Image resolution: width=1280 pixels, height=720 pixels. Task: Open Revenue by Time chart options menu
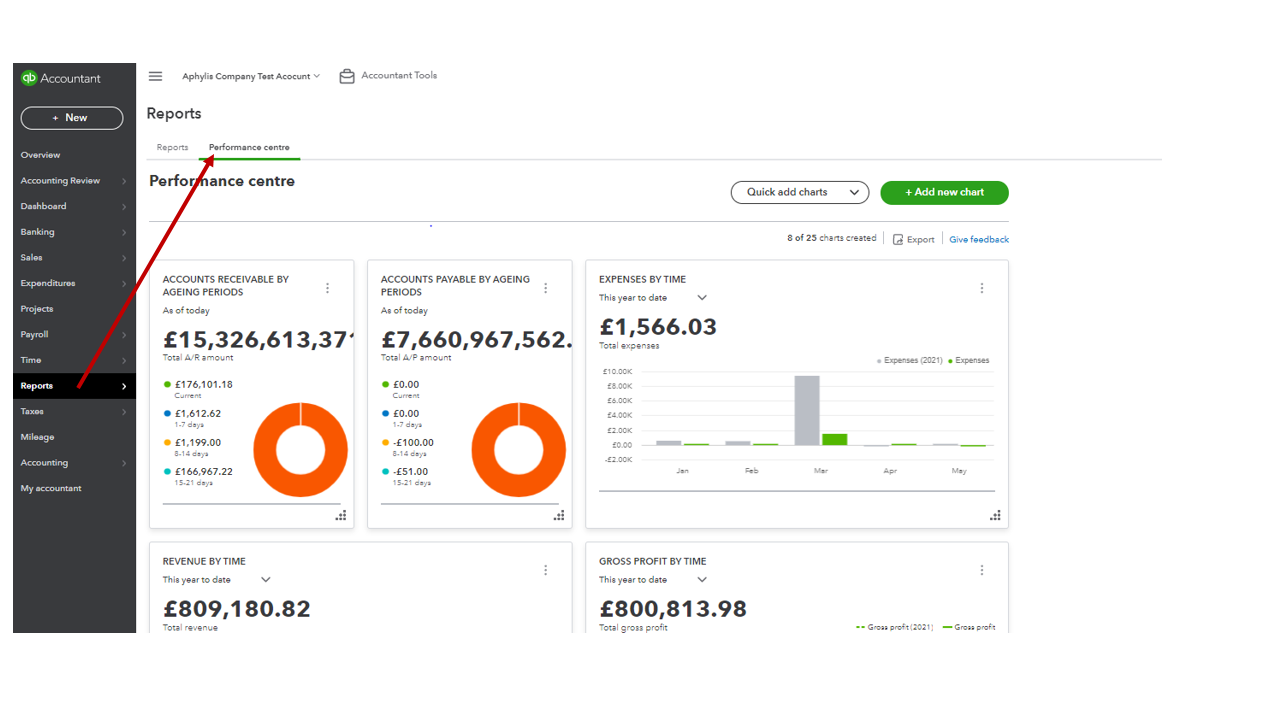click(x=545, y=570)
